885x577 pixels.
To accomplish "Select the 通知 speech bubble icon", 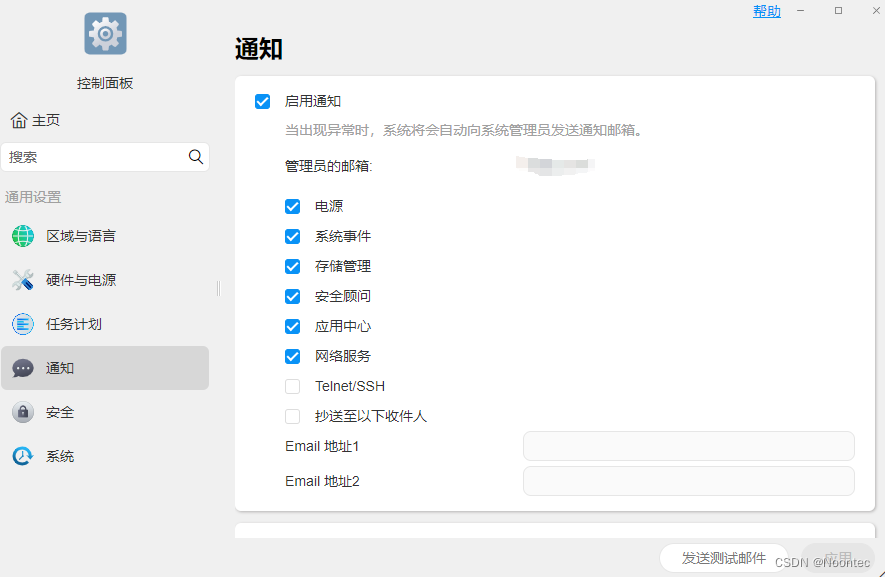I will tap(23, 368).
